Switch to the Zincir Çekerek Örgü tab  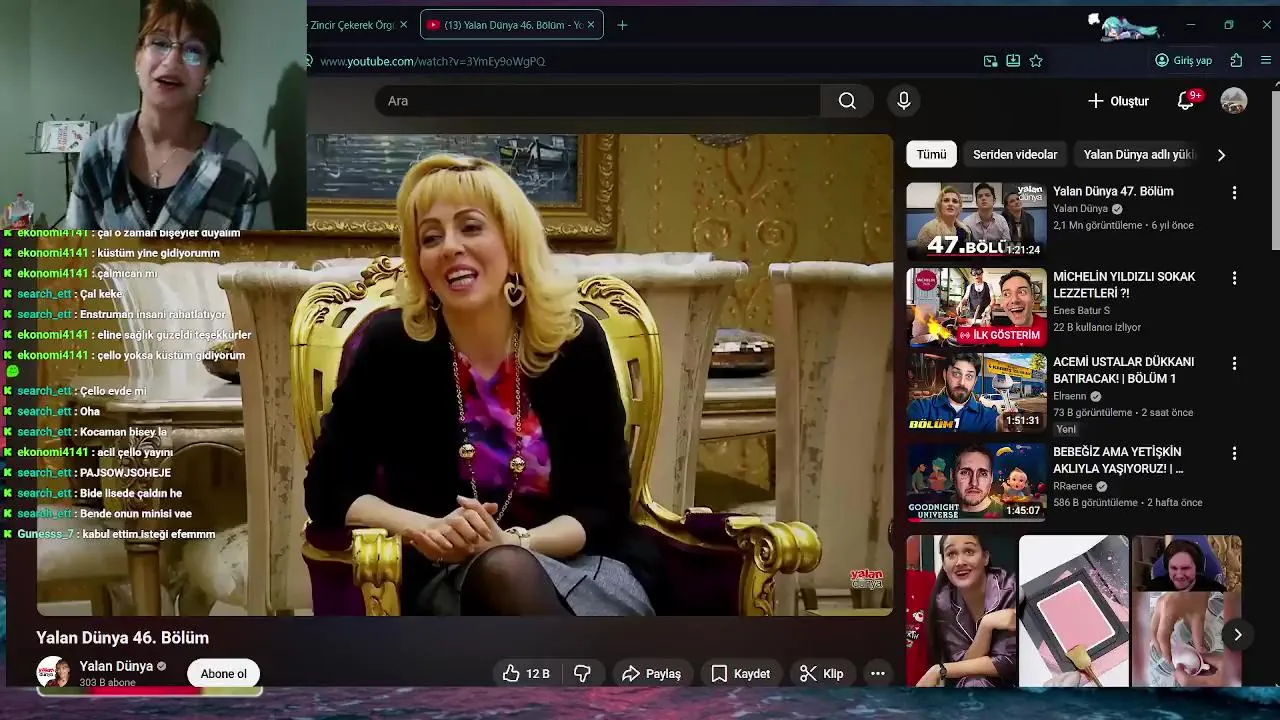coord(352,25)
